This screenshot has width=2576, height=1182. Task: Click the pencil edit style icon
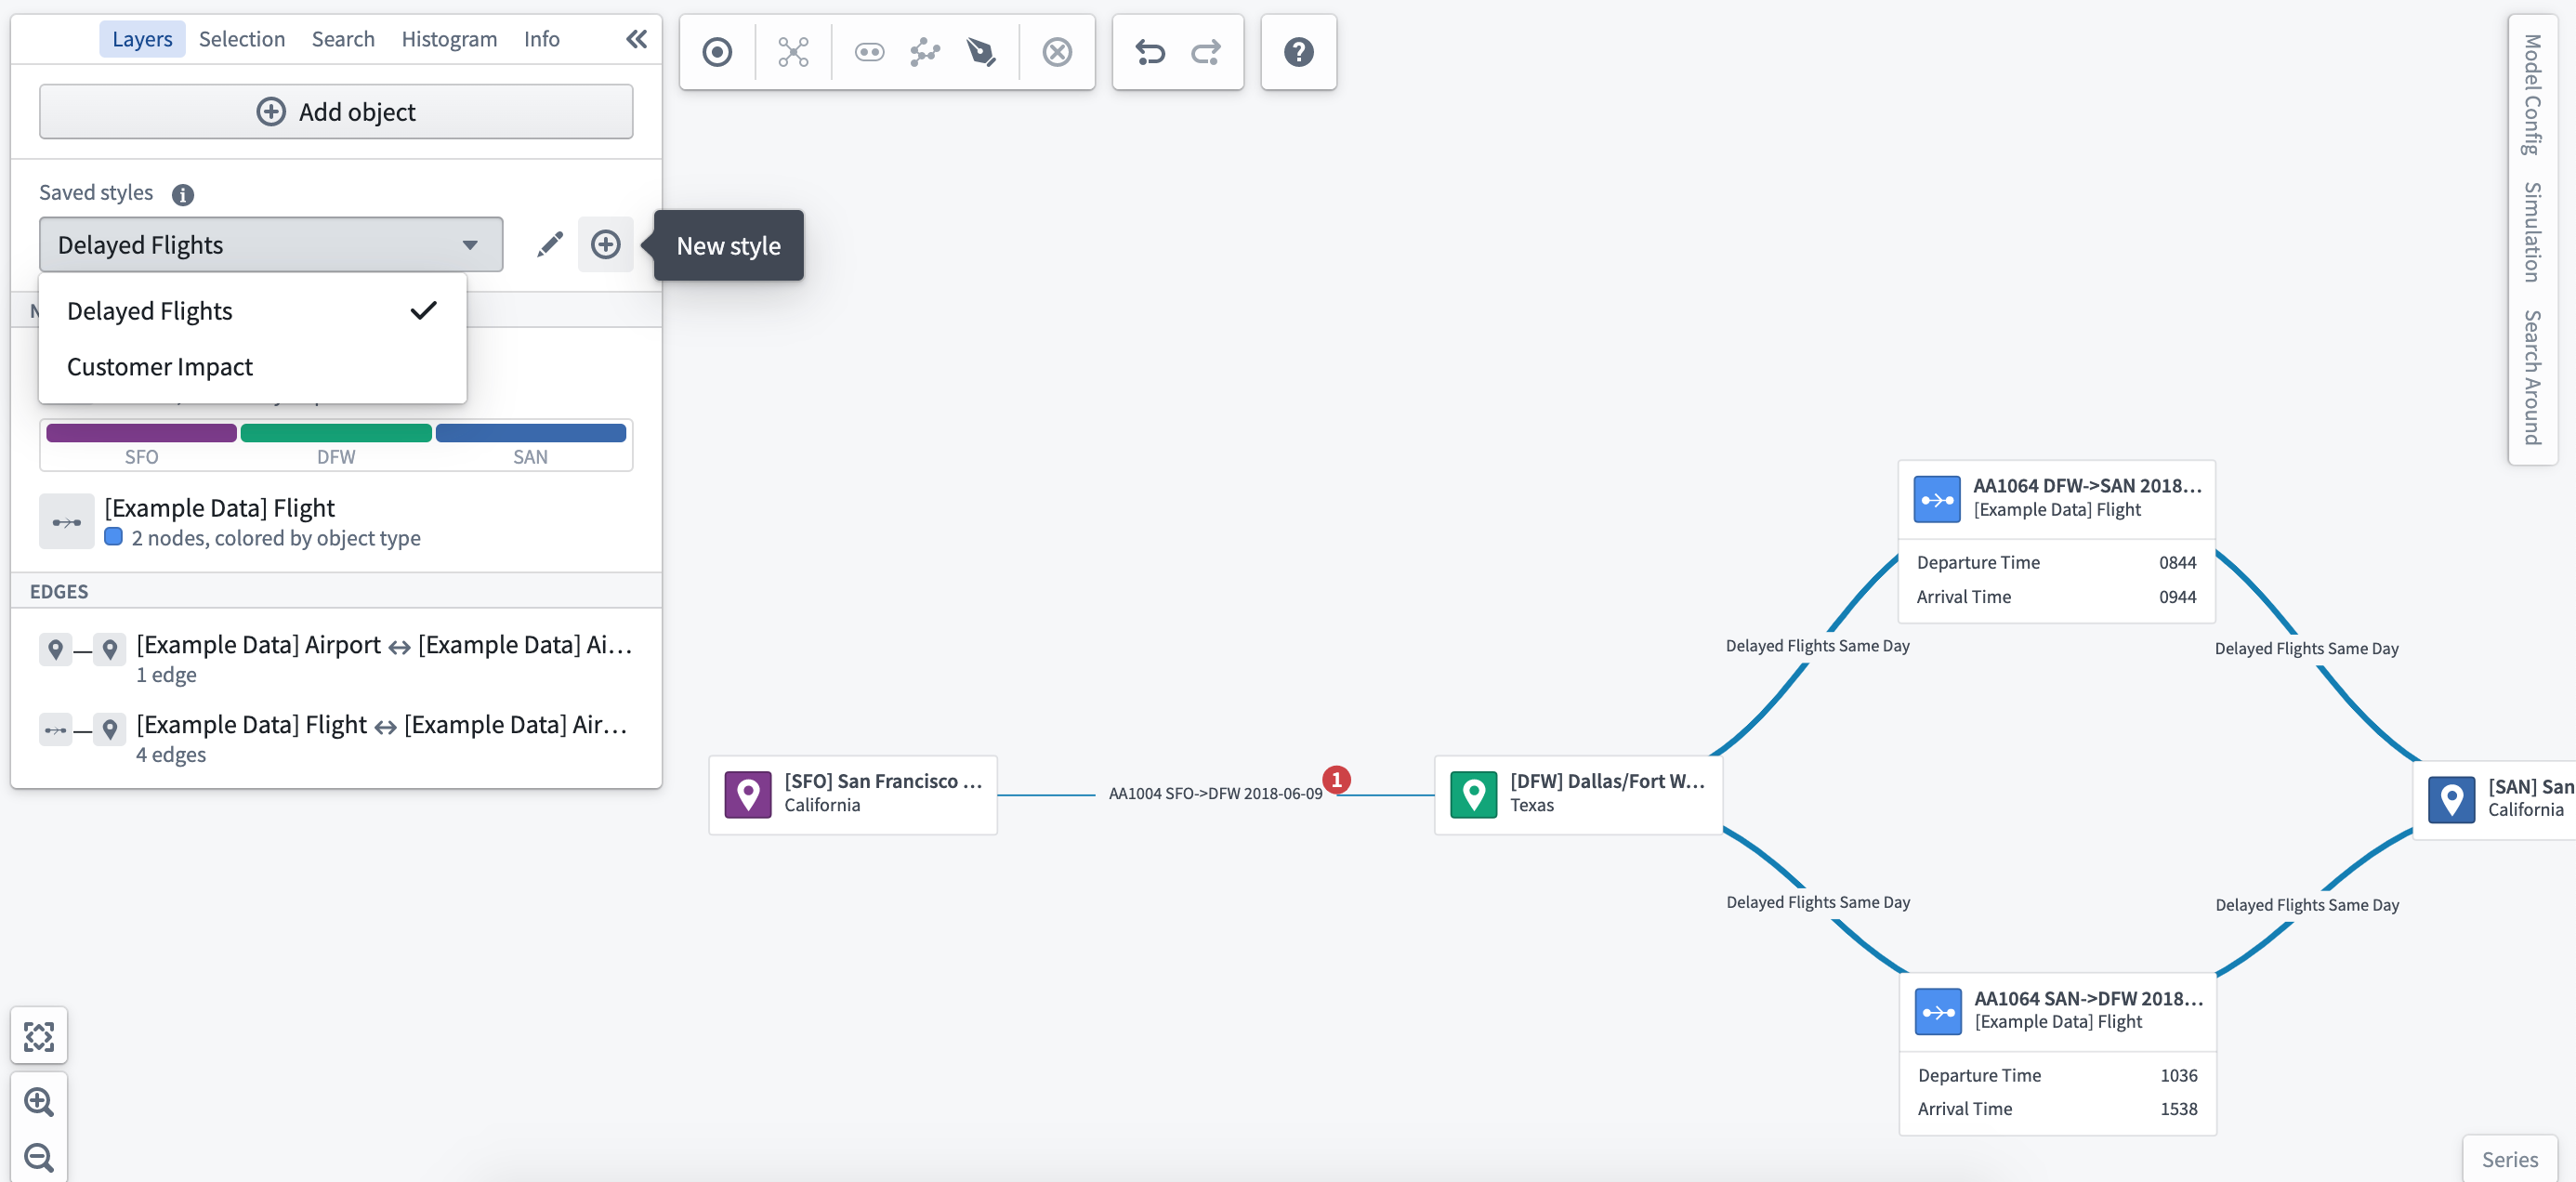click(x=550, y=245)
